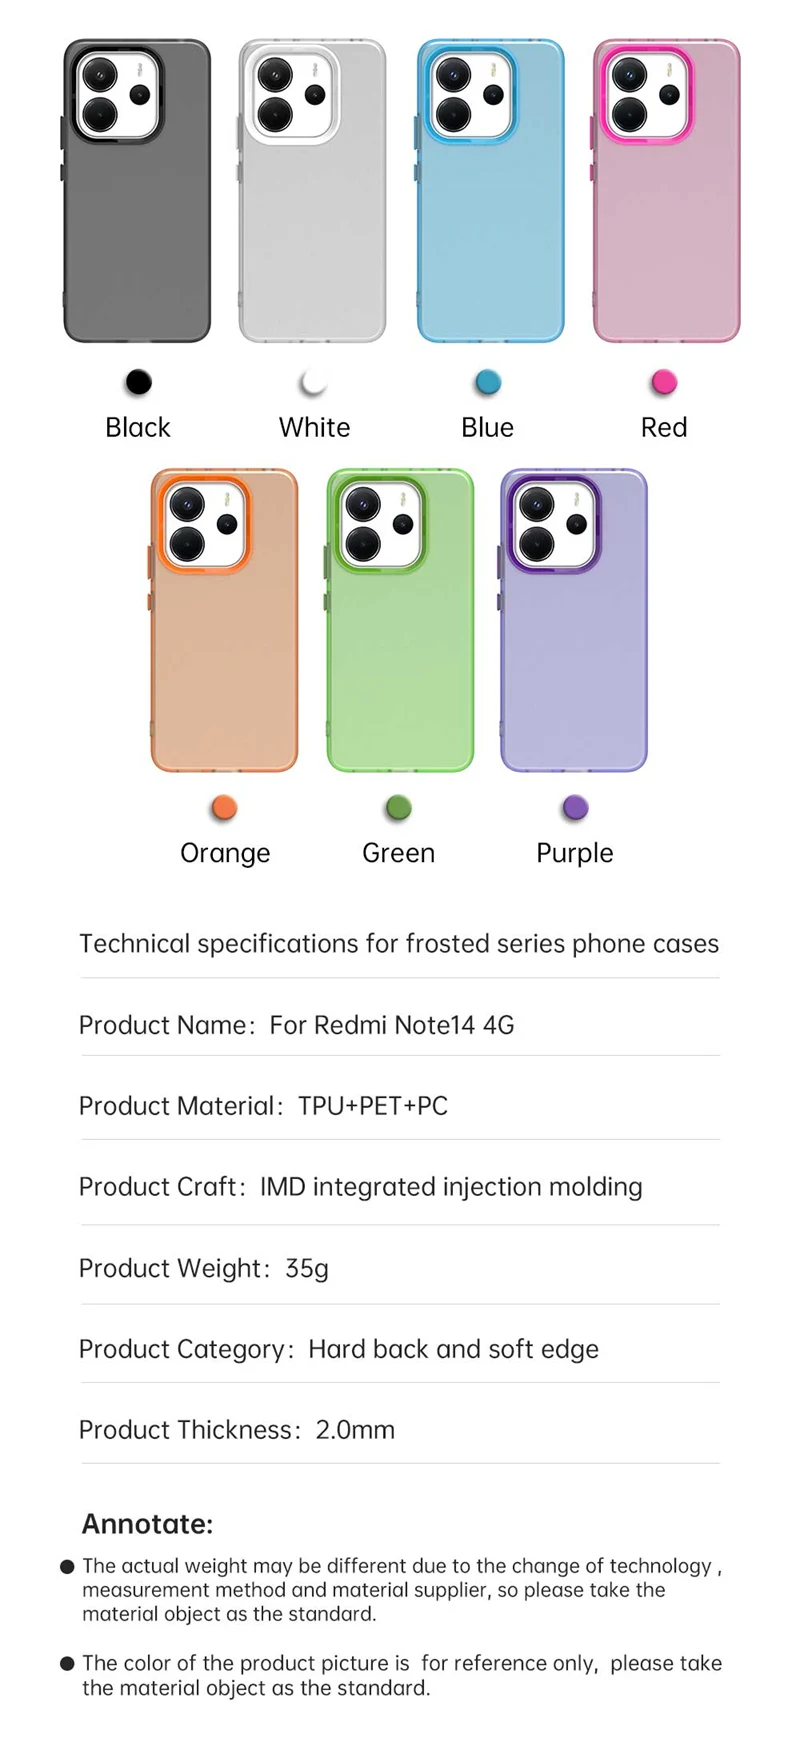Select the white frosted phone case image
This screenshot has width=800, height=1750.
point(312,191)
